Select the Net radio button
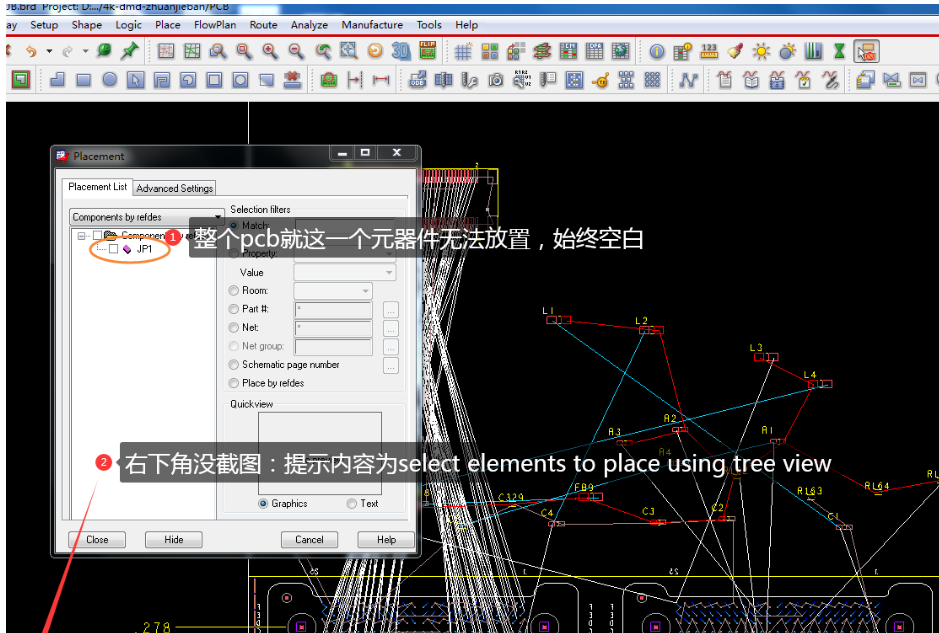This screenshot has width=939, height=633. [234, 328]
